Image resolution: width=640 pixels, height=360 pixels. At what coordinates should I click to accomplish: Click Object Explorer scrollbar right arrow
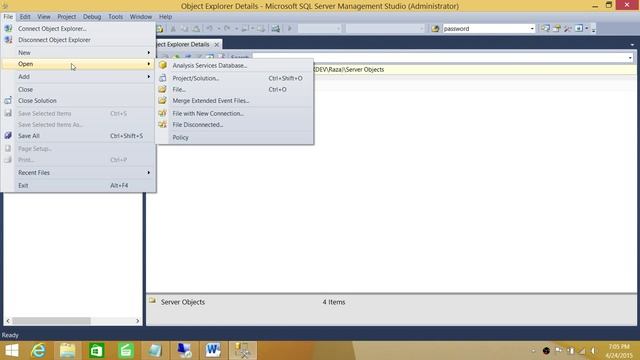click(x=138, y=321)
